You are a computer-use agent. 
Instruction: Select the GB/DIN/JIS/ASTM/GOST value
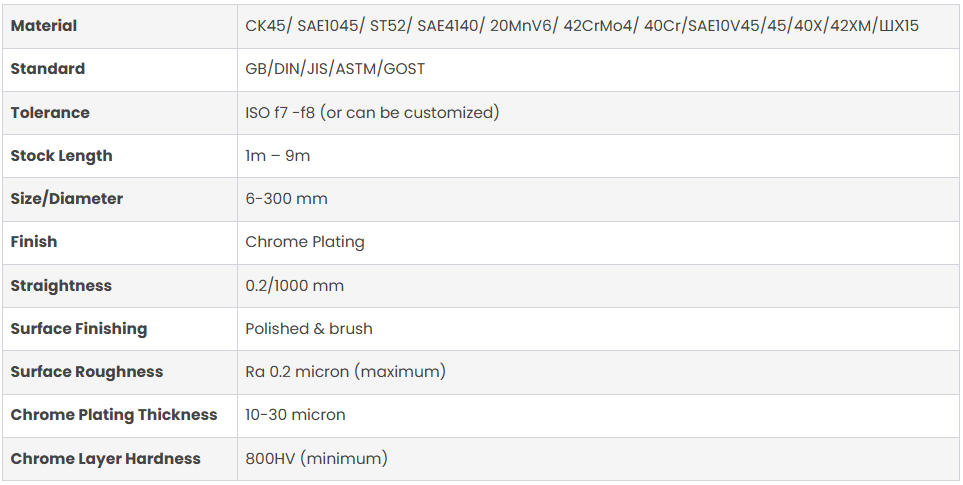[x=335, y=69]
